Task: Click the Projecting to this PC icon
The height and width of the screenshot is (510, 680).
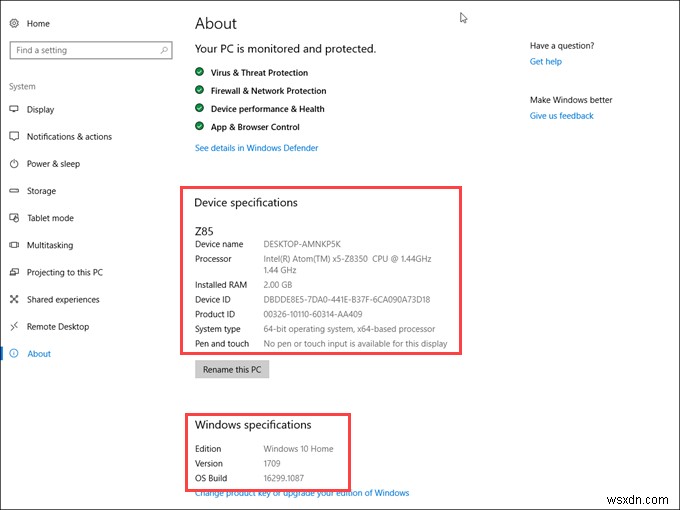Action: [15, 272]
